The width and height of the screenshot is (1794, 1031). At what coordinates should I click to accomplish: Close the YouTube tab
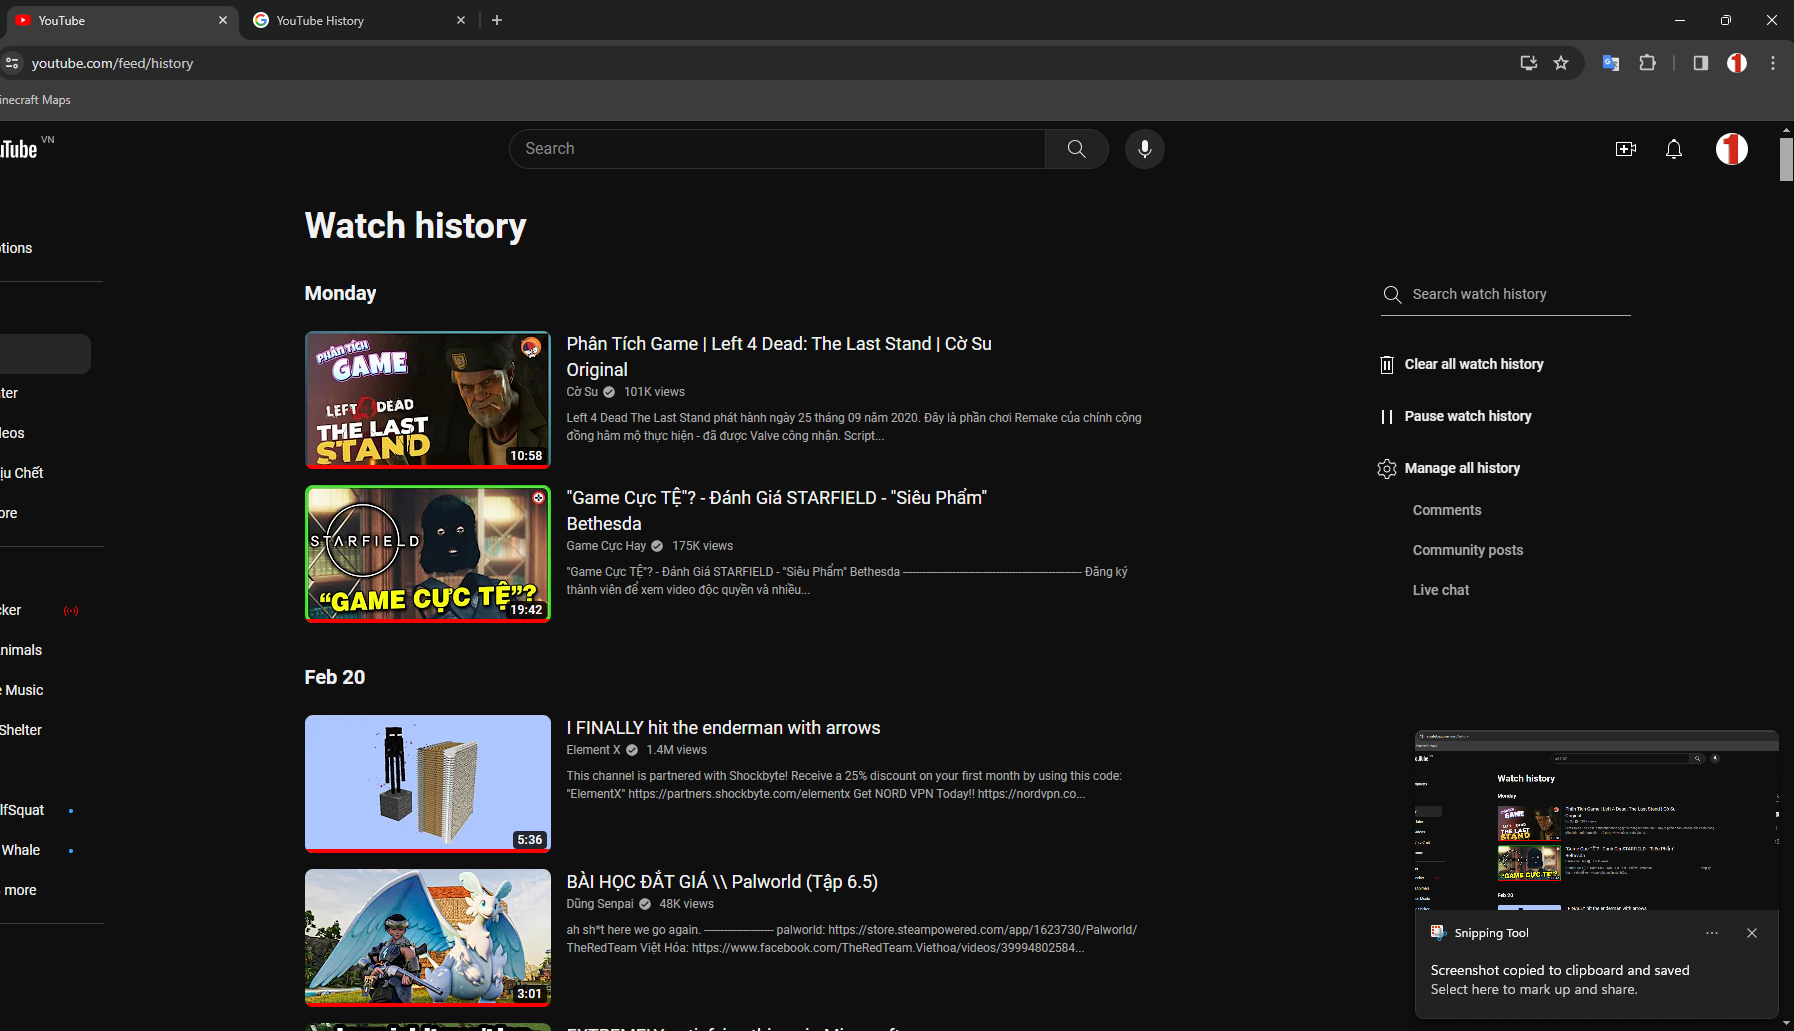tap(223, 20)
